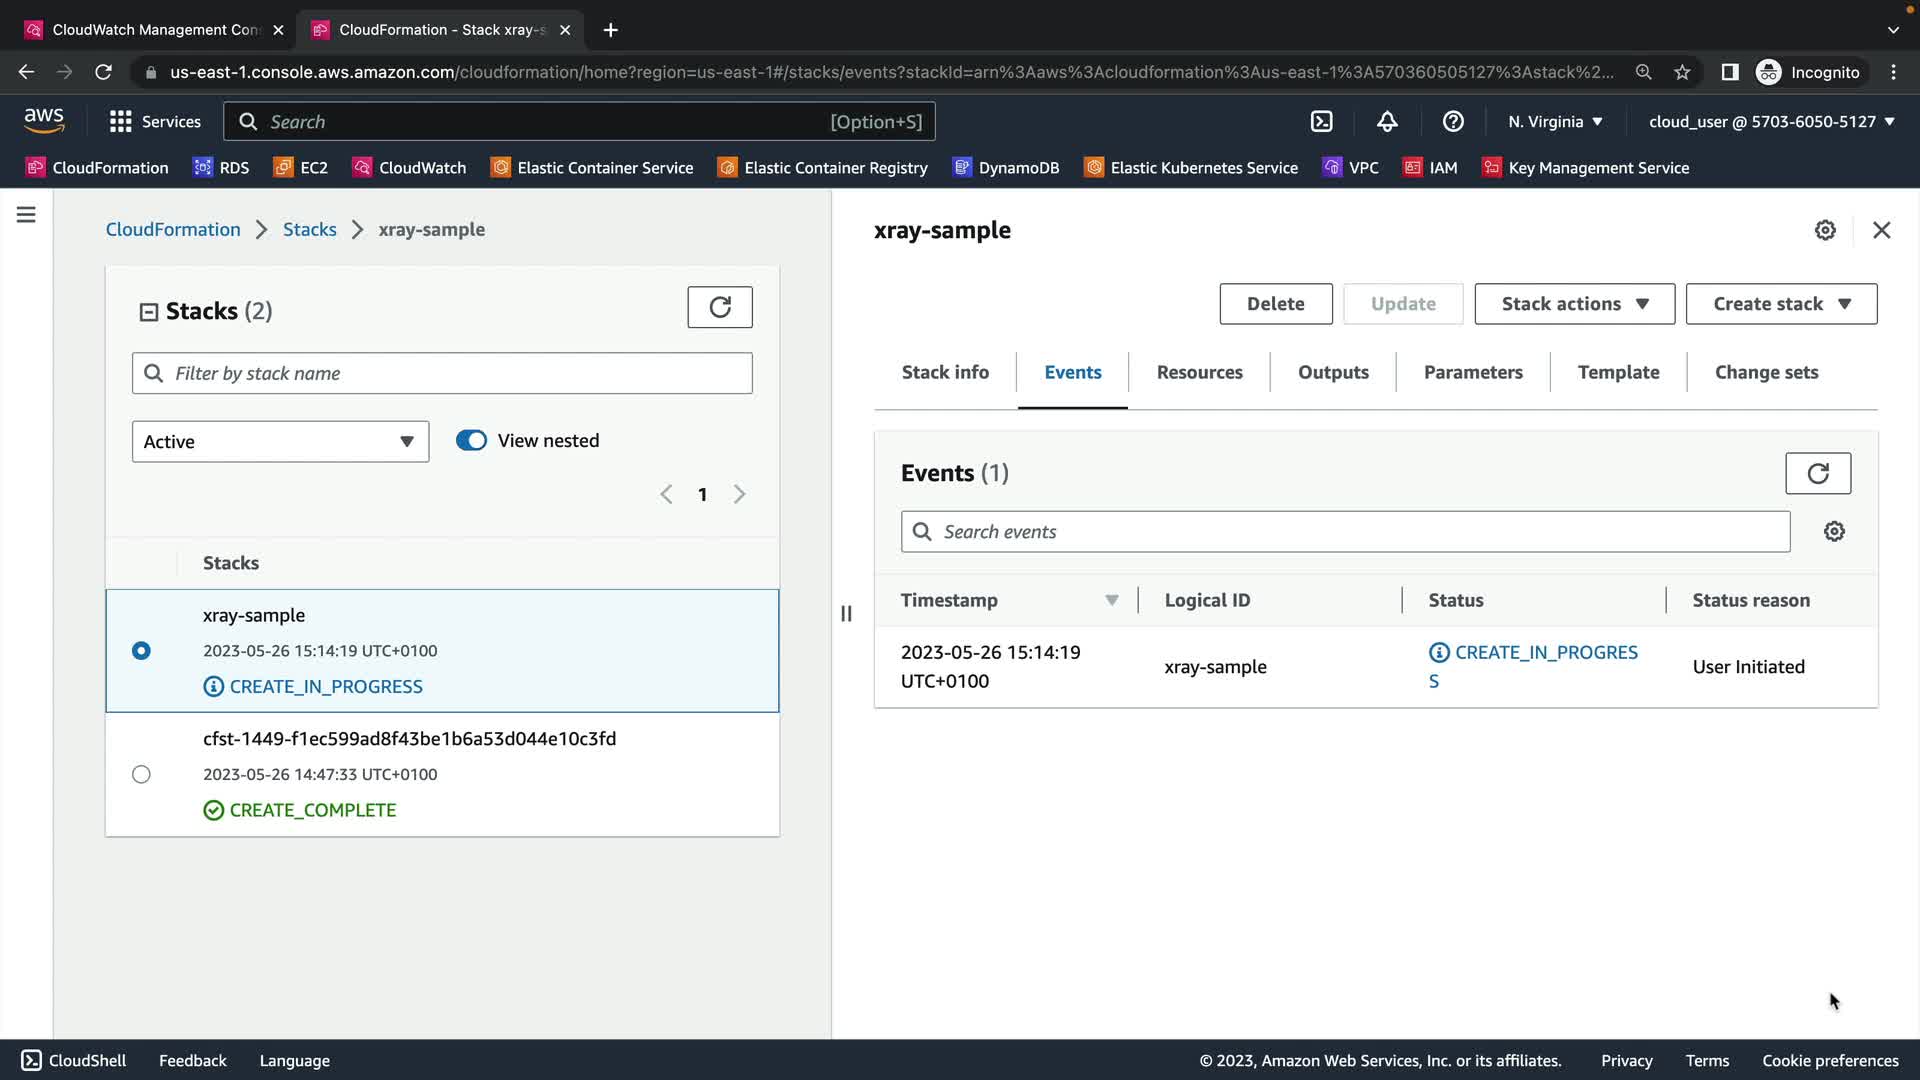Expand the Stack actions dropdown

coord(1574,304)
